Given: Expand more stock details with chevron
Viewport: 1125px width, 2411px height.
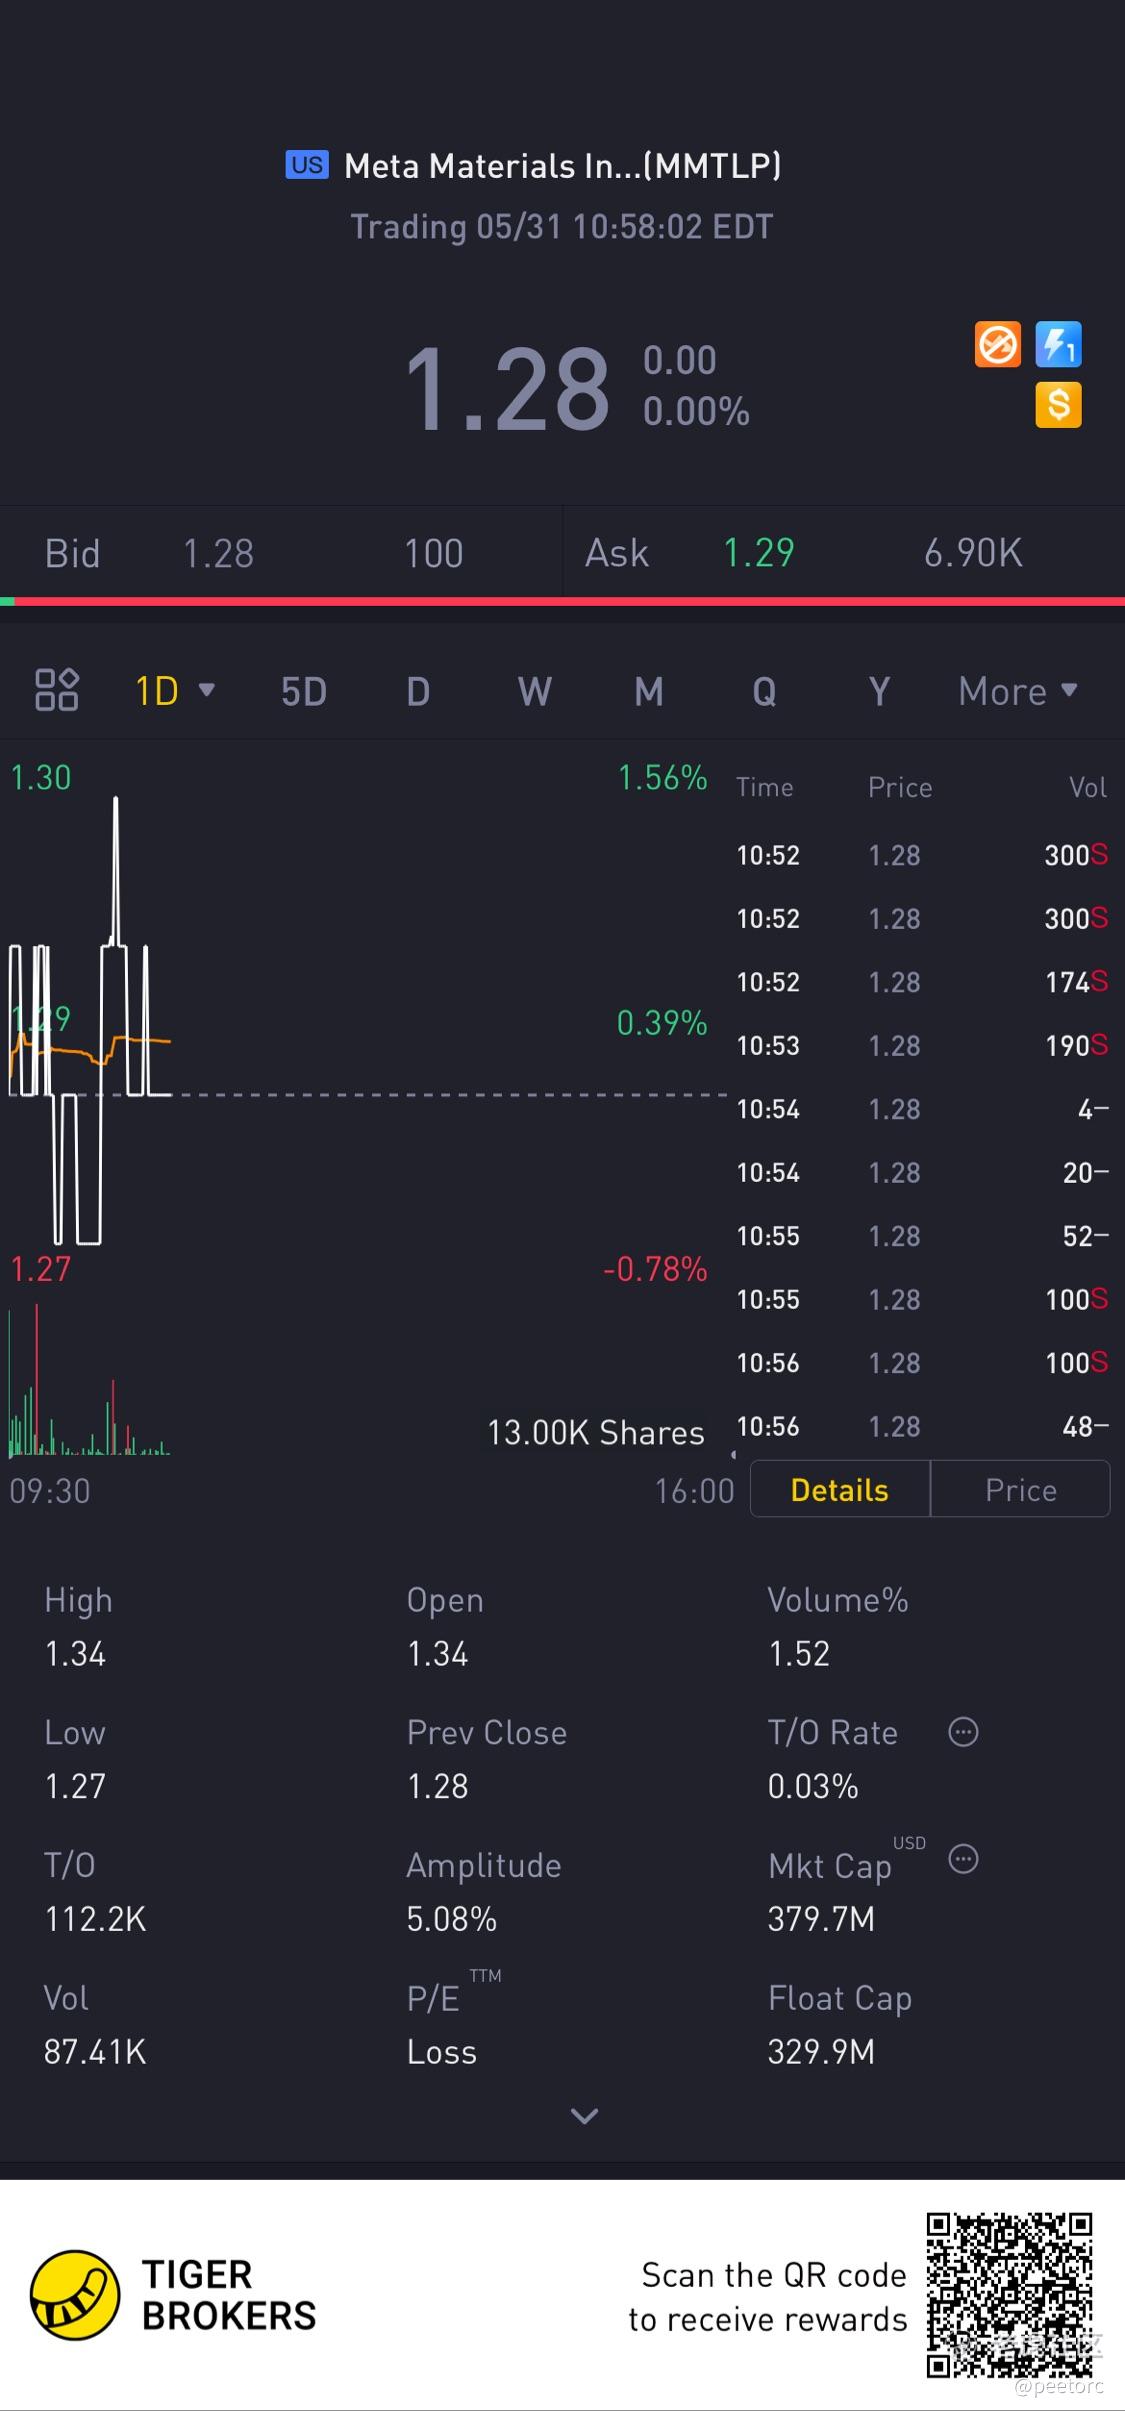Looking at the screenshot, I should [x=584, y=2115].
